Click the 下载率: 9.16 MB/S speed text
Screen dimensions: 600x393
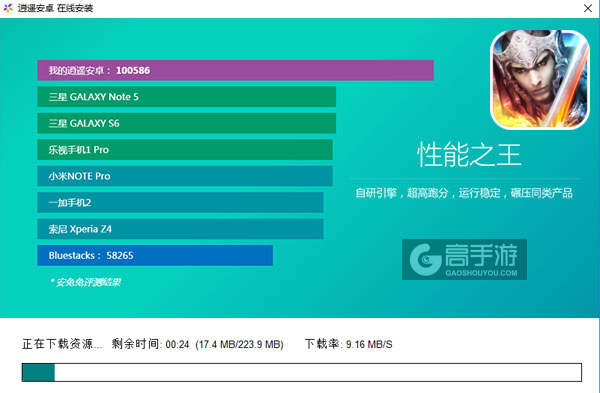(x=348, y=344)
